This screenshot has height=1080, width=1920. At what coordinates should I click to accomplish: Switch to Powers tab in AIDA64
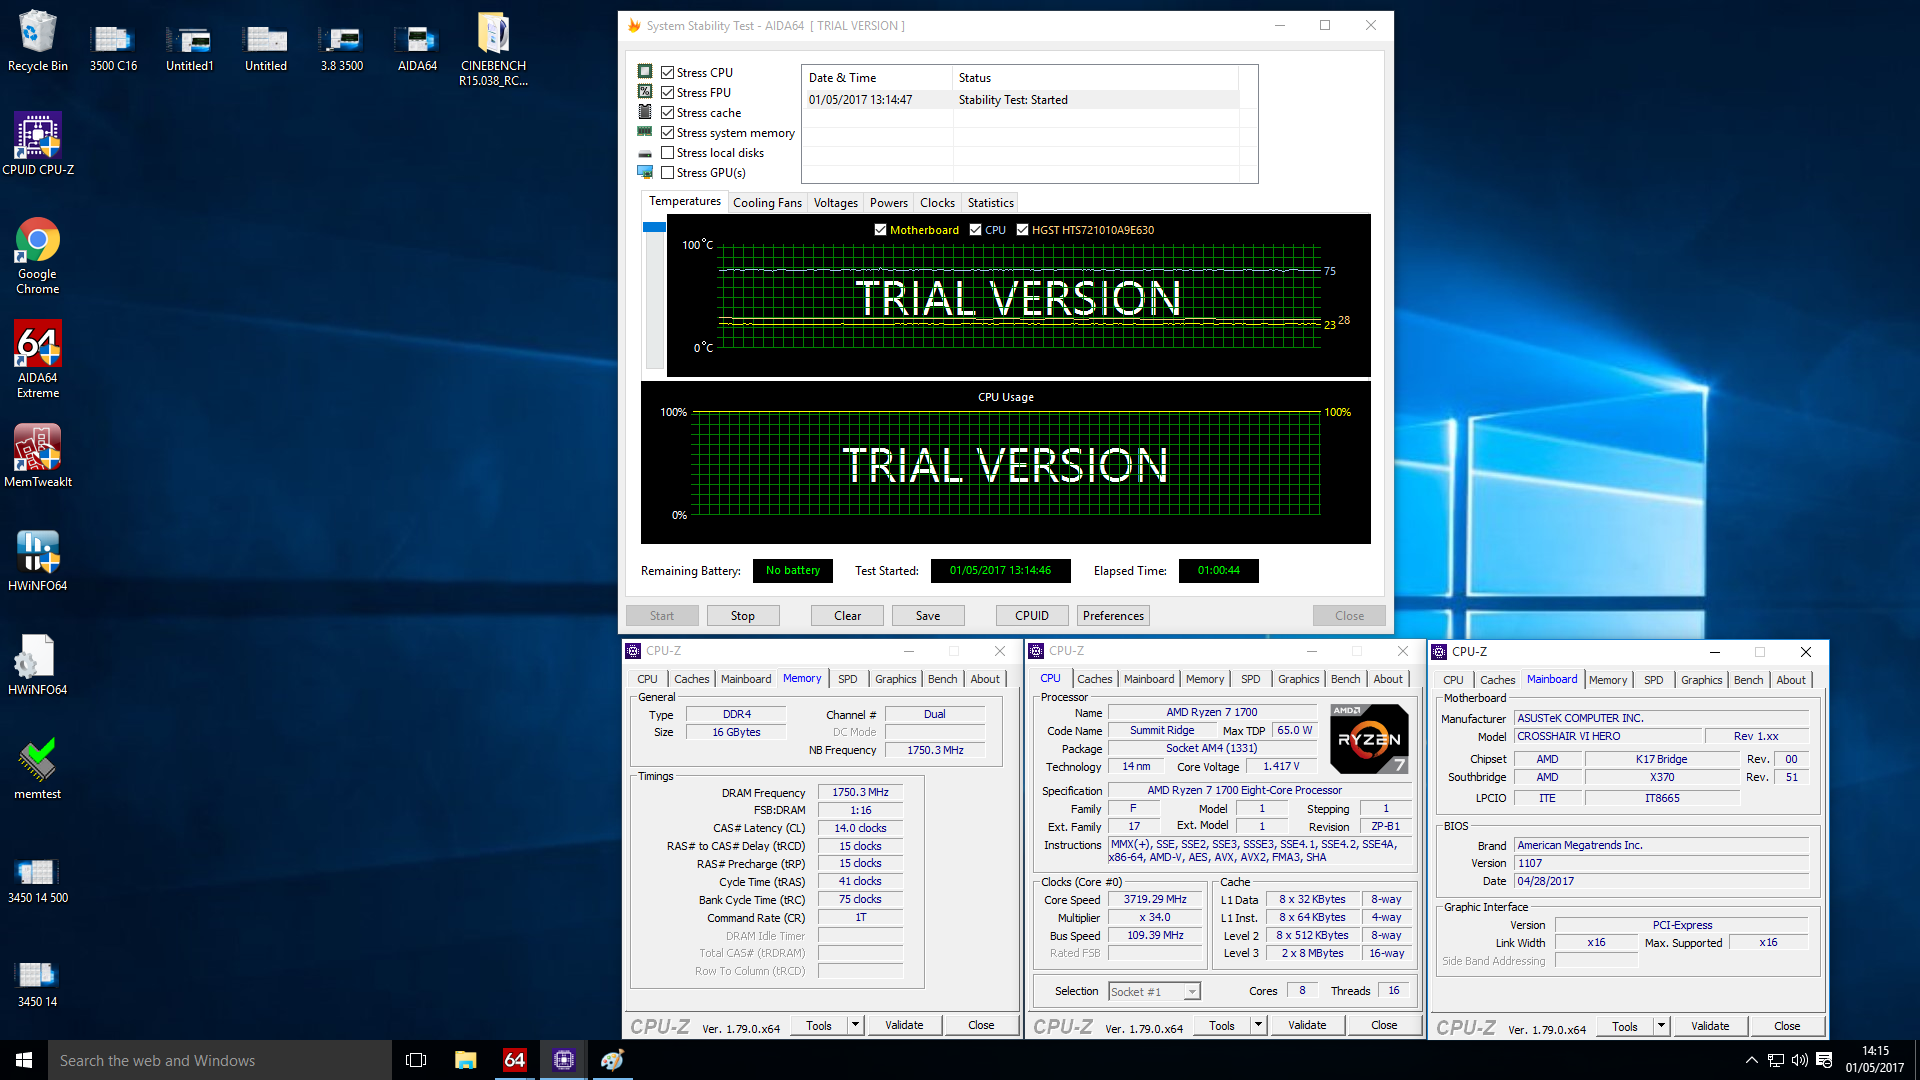[x=889, y=203]
